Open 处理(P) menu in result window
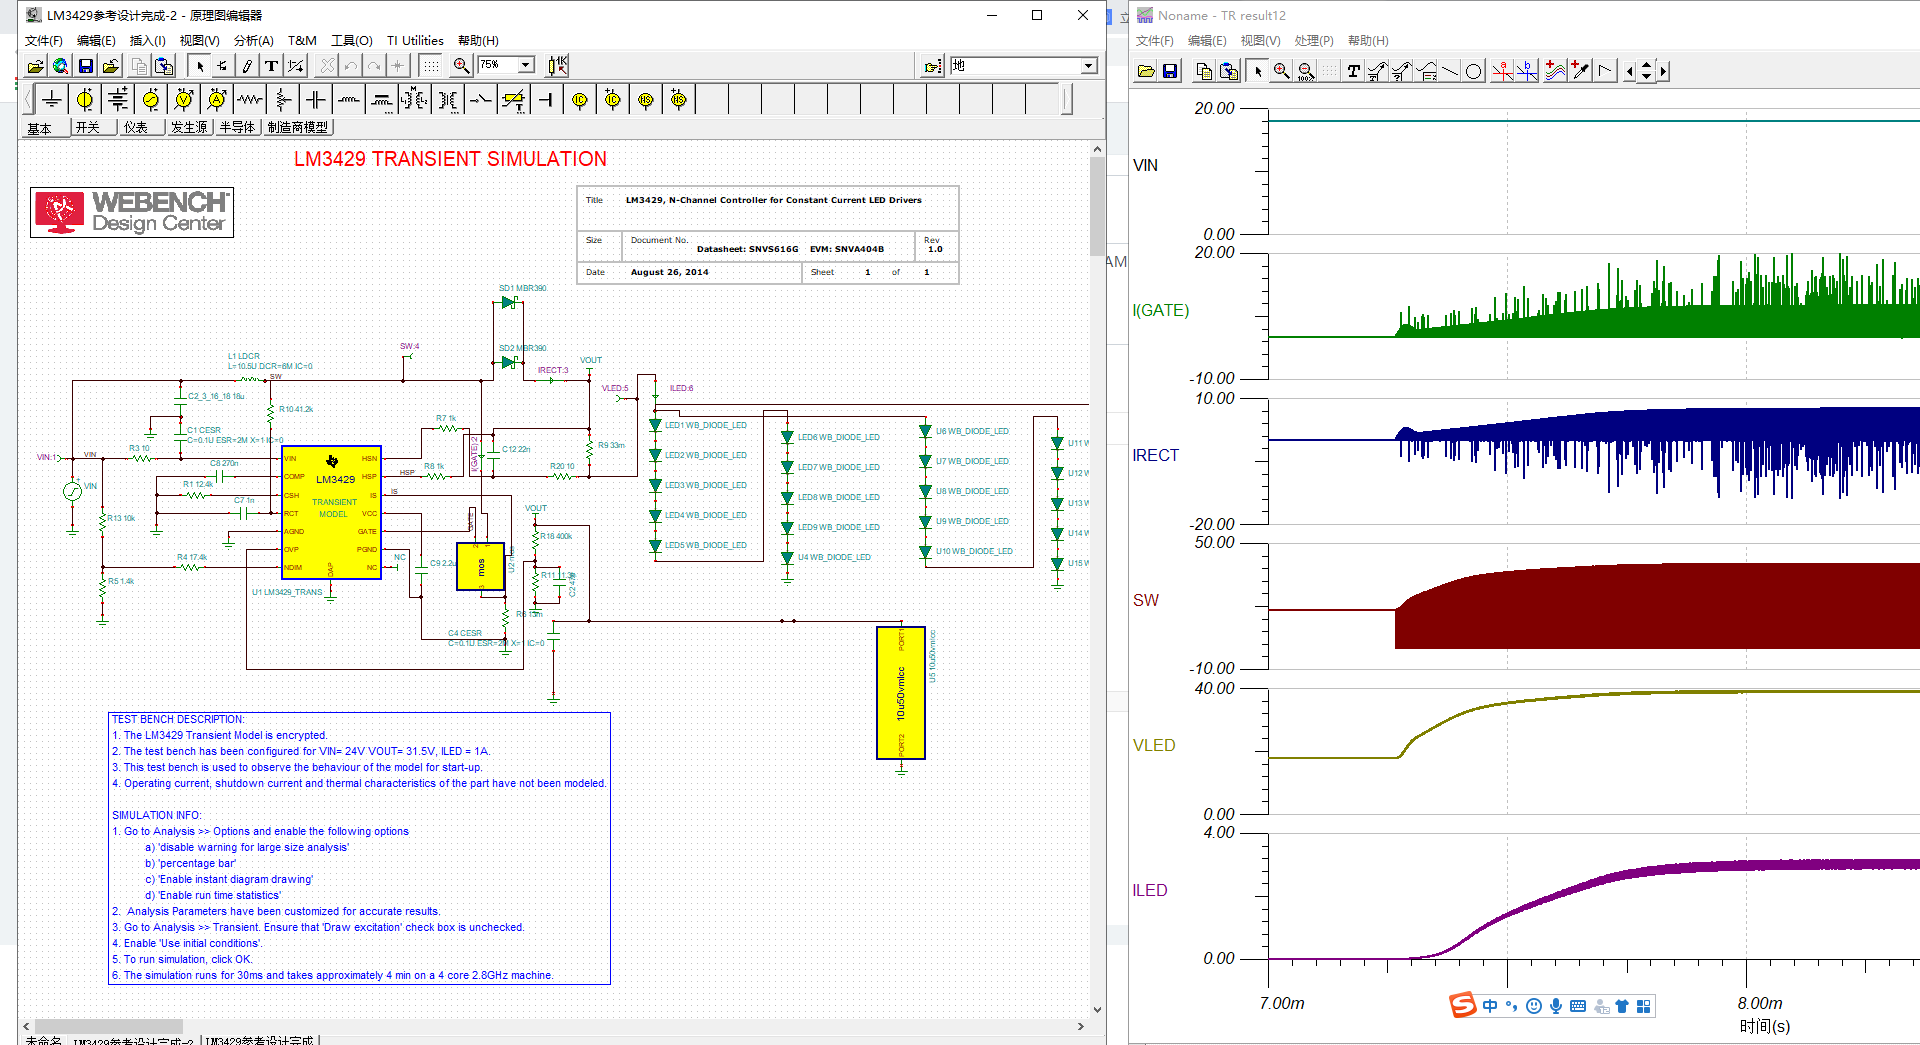1920x1045 pixels. click(1313, 41)
